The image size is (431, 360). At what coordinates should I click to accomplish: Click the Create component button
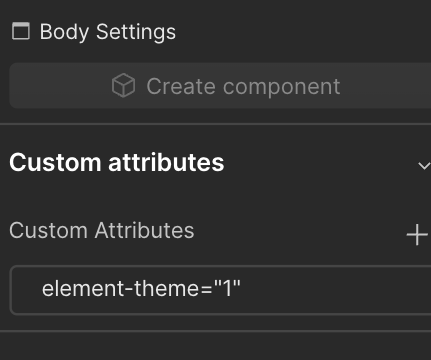tap(220, 86)
